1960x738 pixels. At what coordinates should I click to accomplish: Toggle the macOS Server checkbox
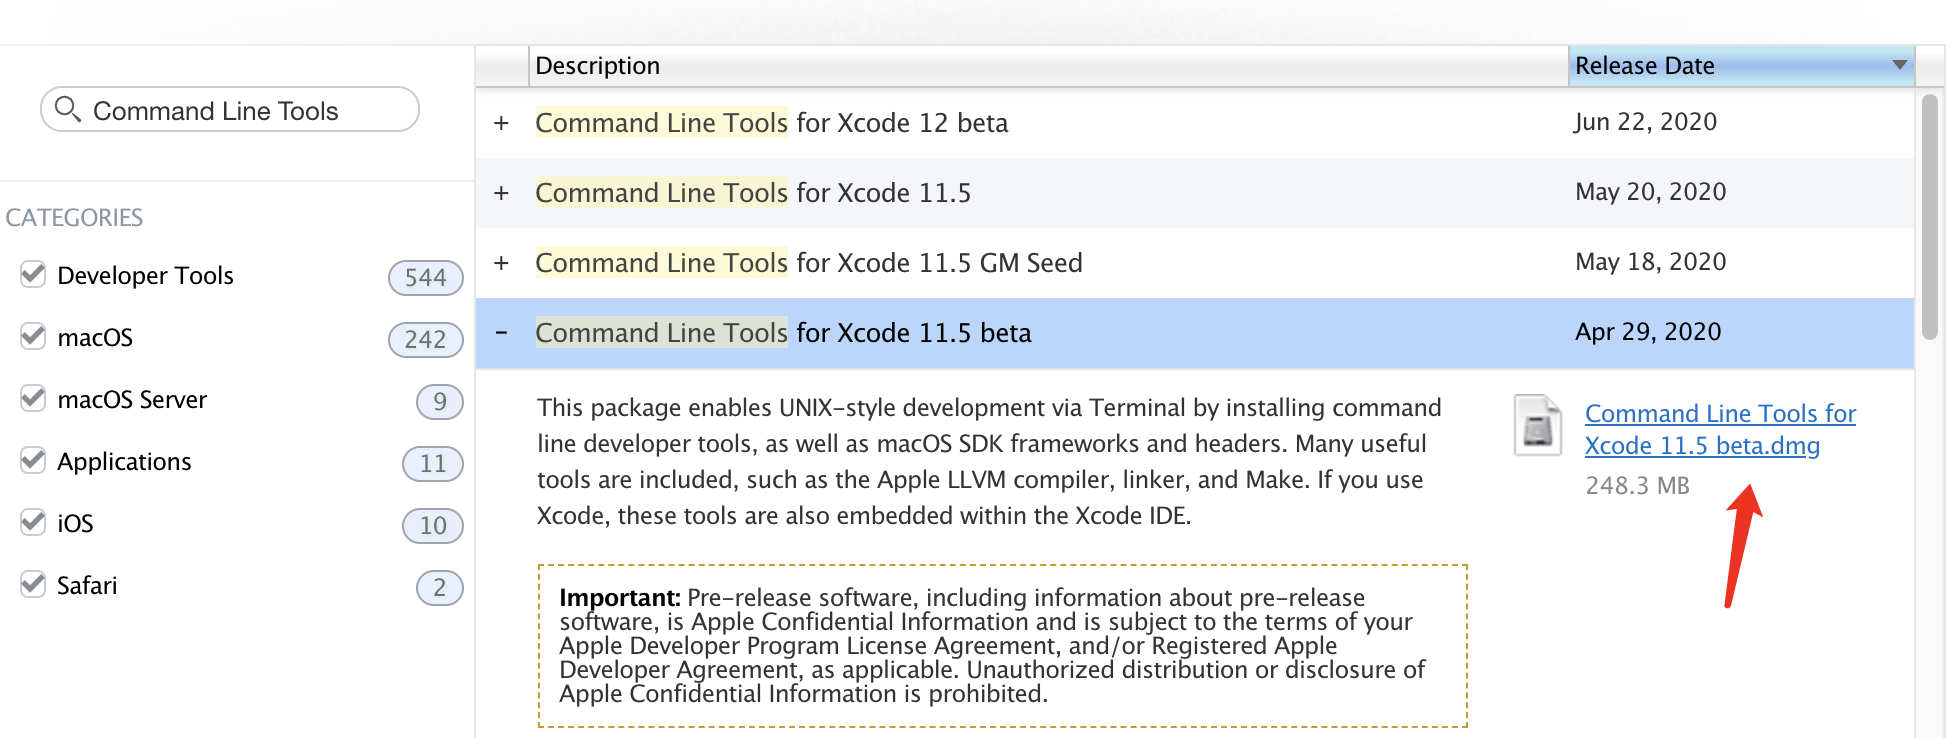pos(33,399)
